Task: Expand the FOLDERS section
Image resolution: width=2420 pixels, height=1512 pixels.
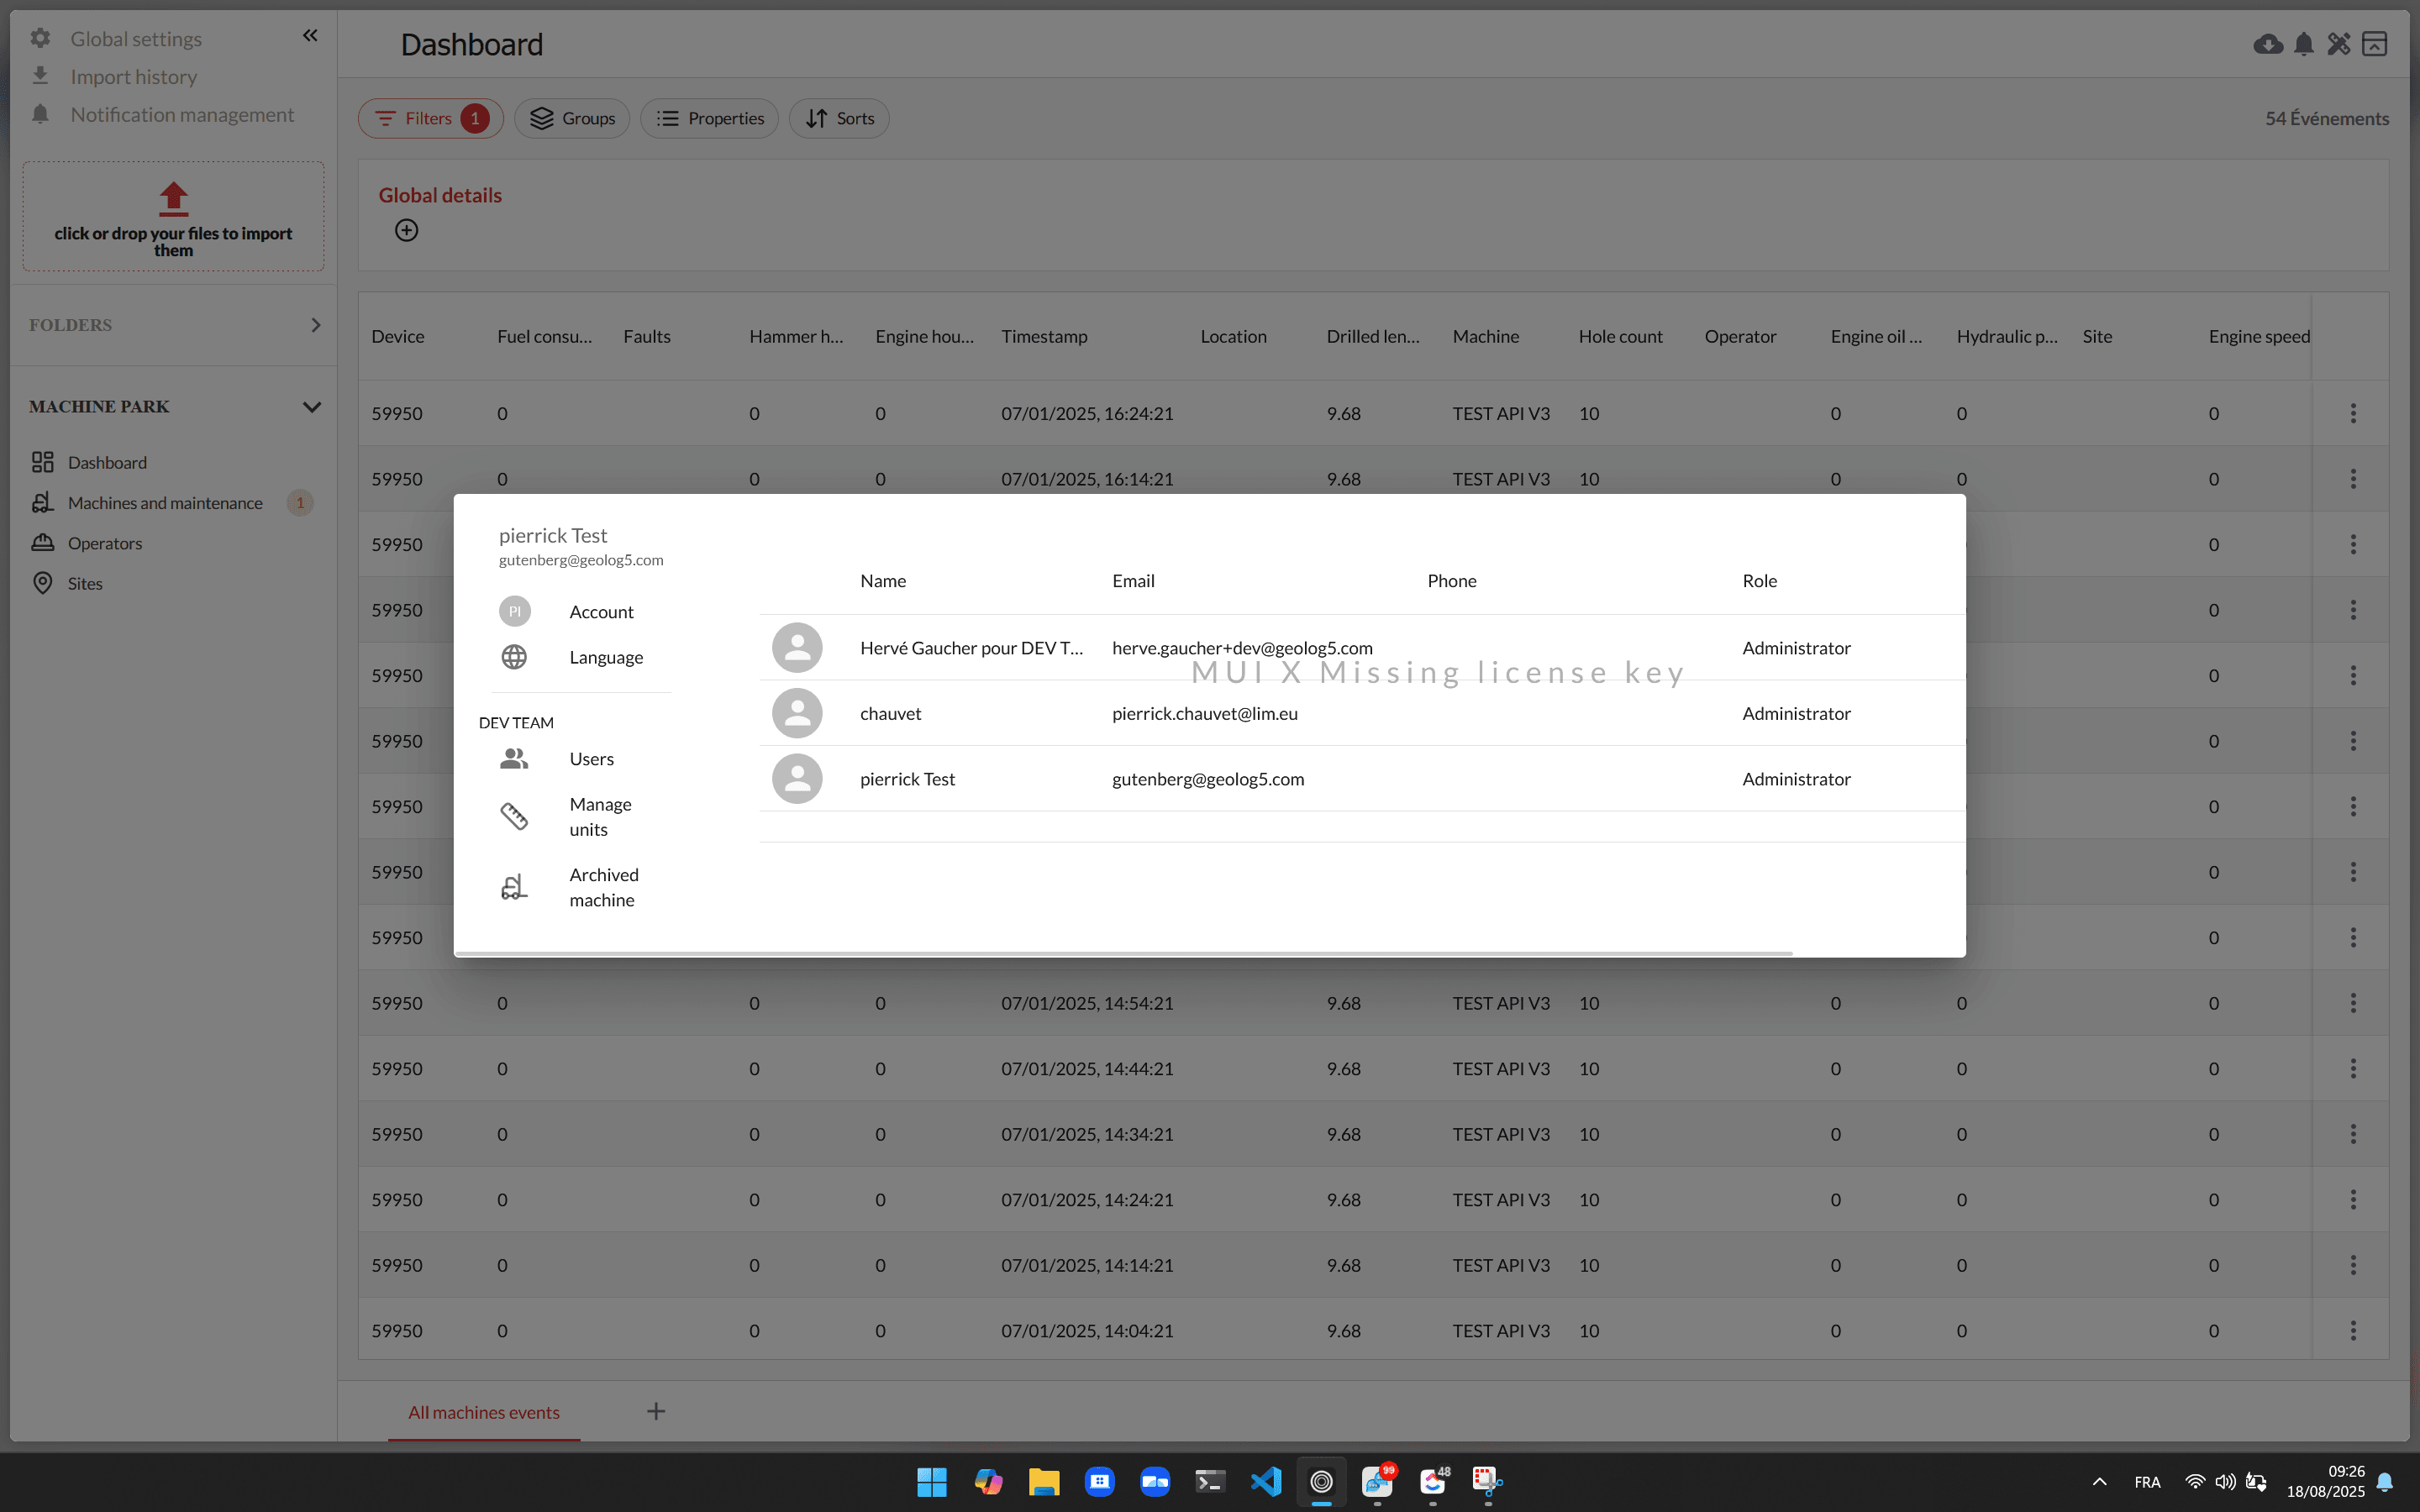Action: tap(315, 325)
